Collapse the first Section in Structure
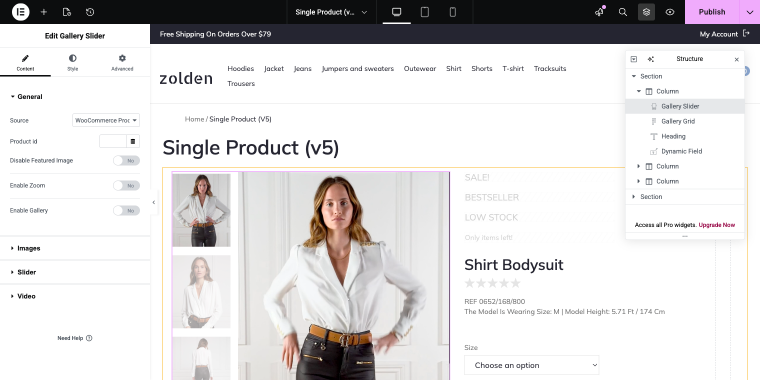Viewport: 760px width, 380px height. point(633,76)
